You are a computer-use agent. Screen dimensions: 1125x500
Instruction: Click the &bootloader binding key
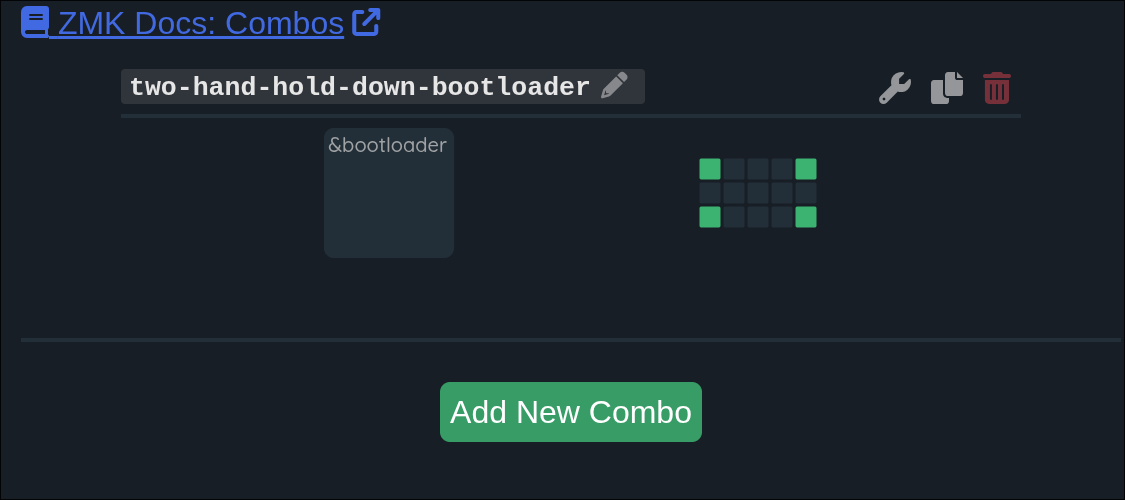click(x=389, y=193)
